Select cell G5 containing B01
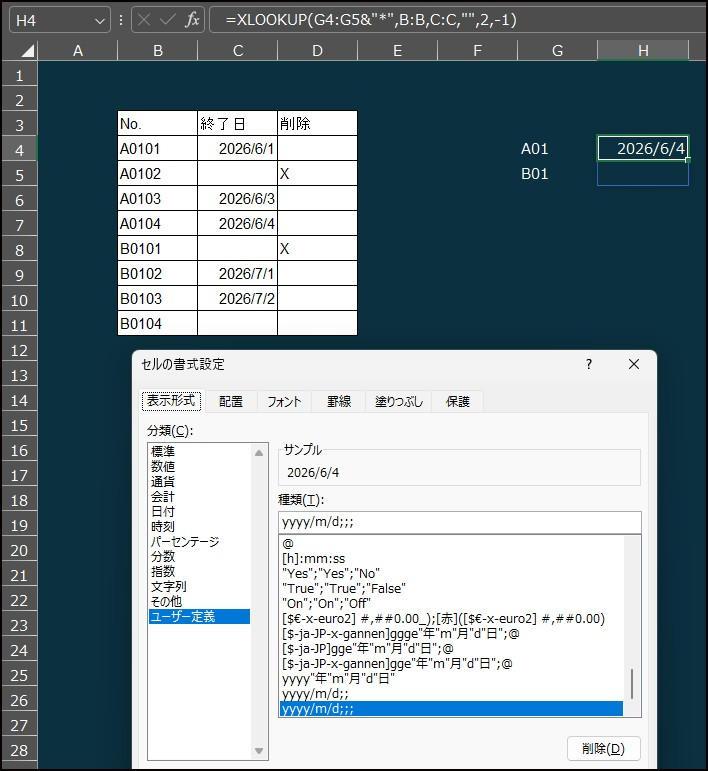Screen dimensions: 708x771 click(557, 174)
